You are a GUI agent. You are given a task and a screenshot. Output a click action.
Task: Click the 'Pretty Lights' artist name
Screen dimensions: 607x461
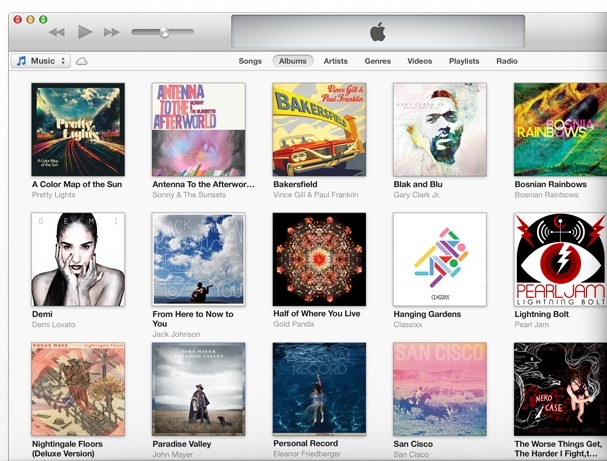53,195
